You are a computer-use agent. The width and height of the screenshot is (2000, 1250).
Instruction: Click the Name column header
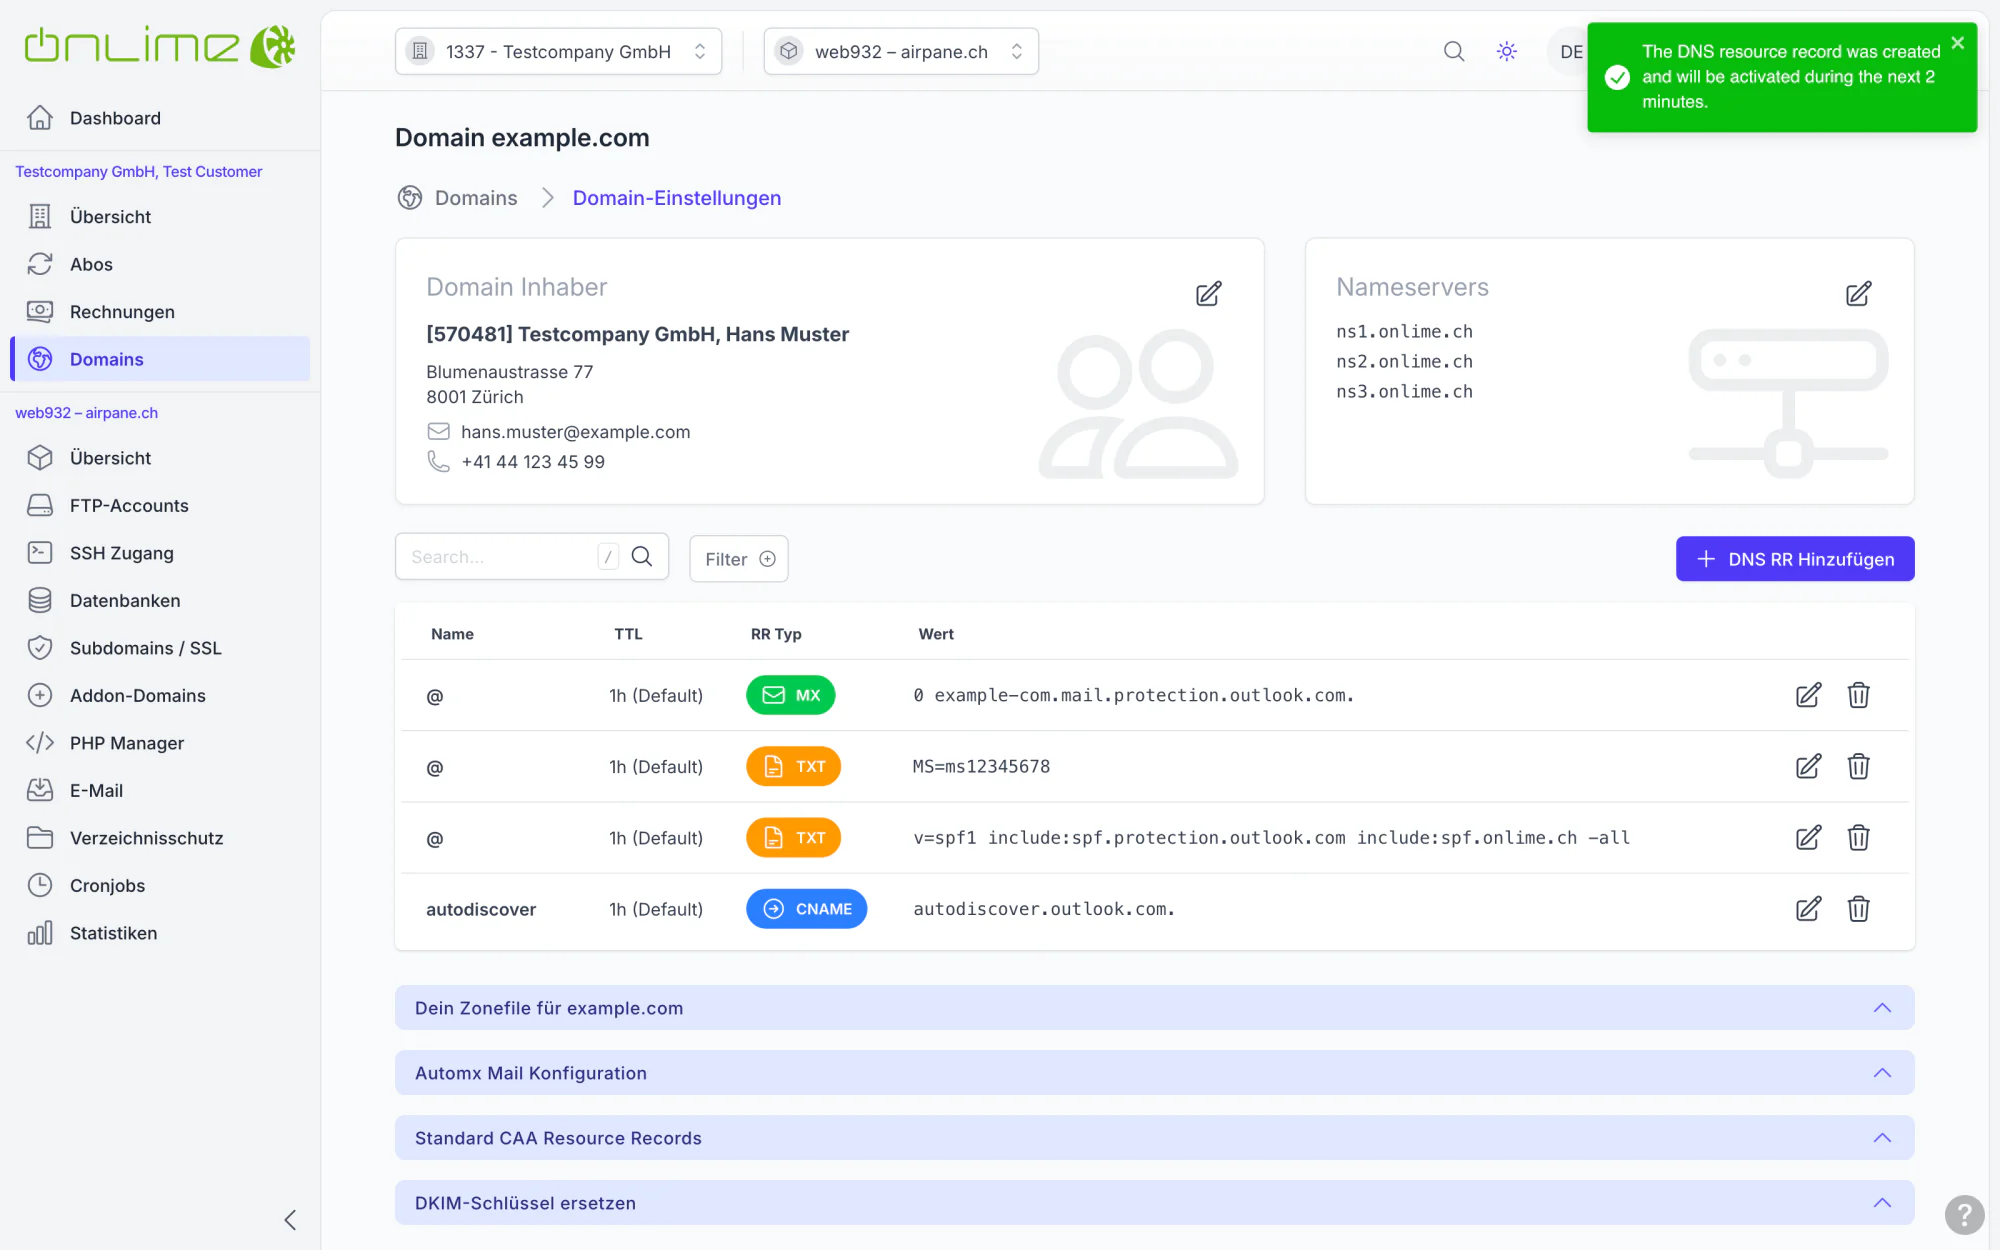[452, 634]
